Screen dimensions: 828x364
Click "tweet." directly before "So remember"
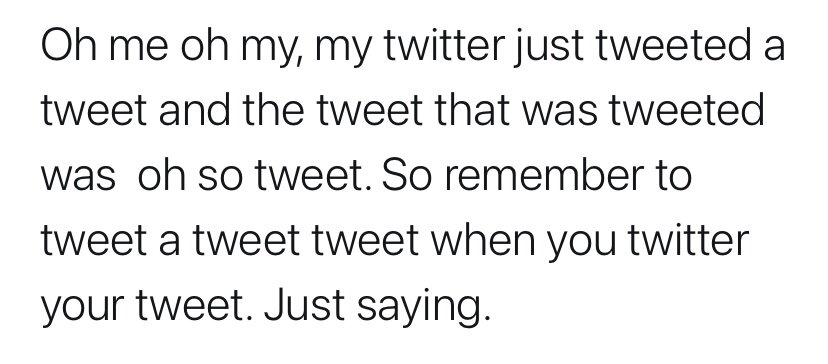point(313,175)
